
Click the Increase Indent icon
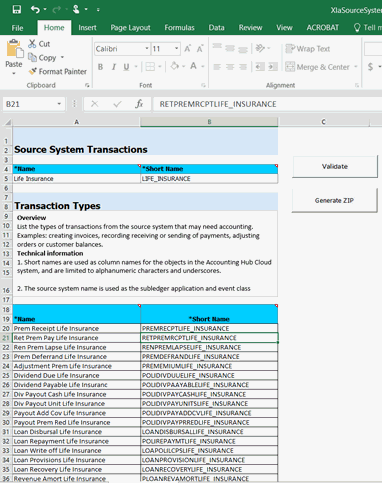click(x=273, y=67)
